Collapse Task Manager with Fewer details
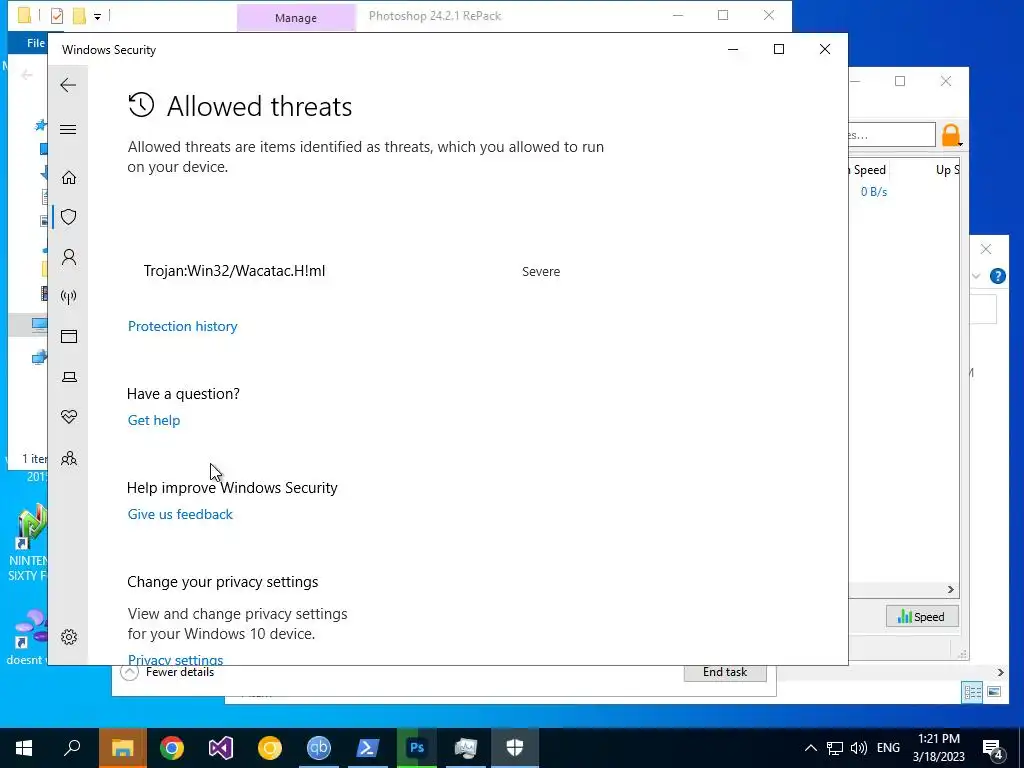Viewport: 1024px width, 768px height. coord(168,673)
